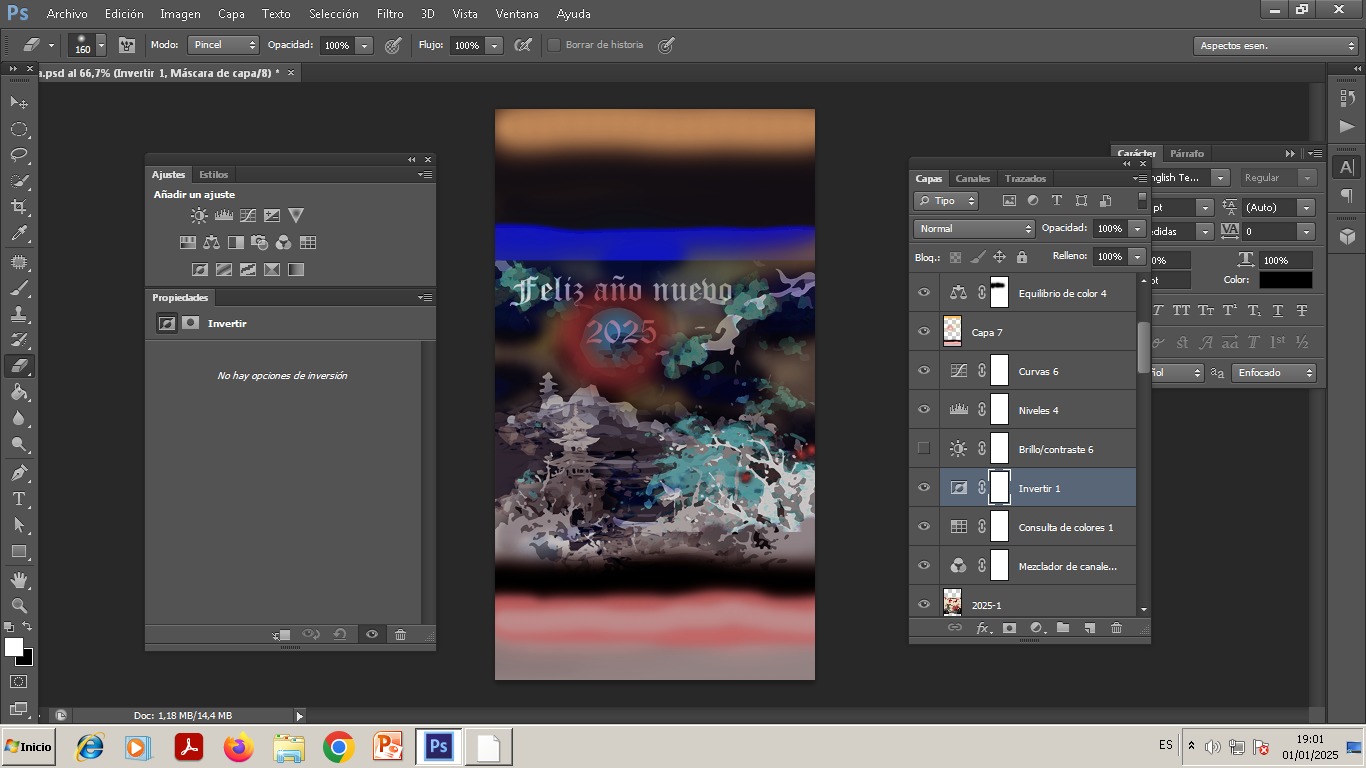Hide the Consulta de colores 1 layer
This screenshot has height=768, width=1366.
[924, 527]
